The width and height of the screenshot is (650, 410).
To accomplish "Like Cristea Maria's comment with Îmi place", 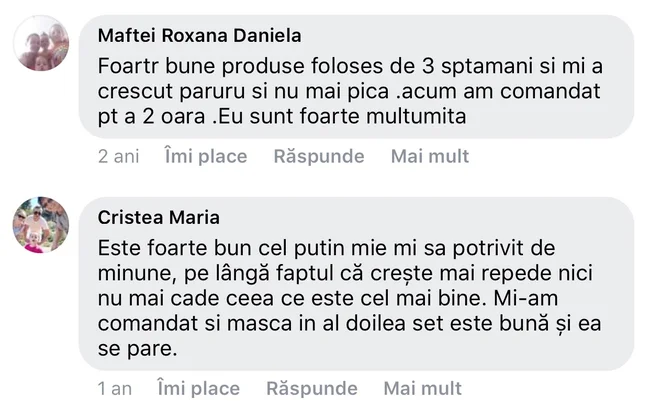I will pos(198,388).
